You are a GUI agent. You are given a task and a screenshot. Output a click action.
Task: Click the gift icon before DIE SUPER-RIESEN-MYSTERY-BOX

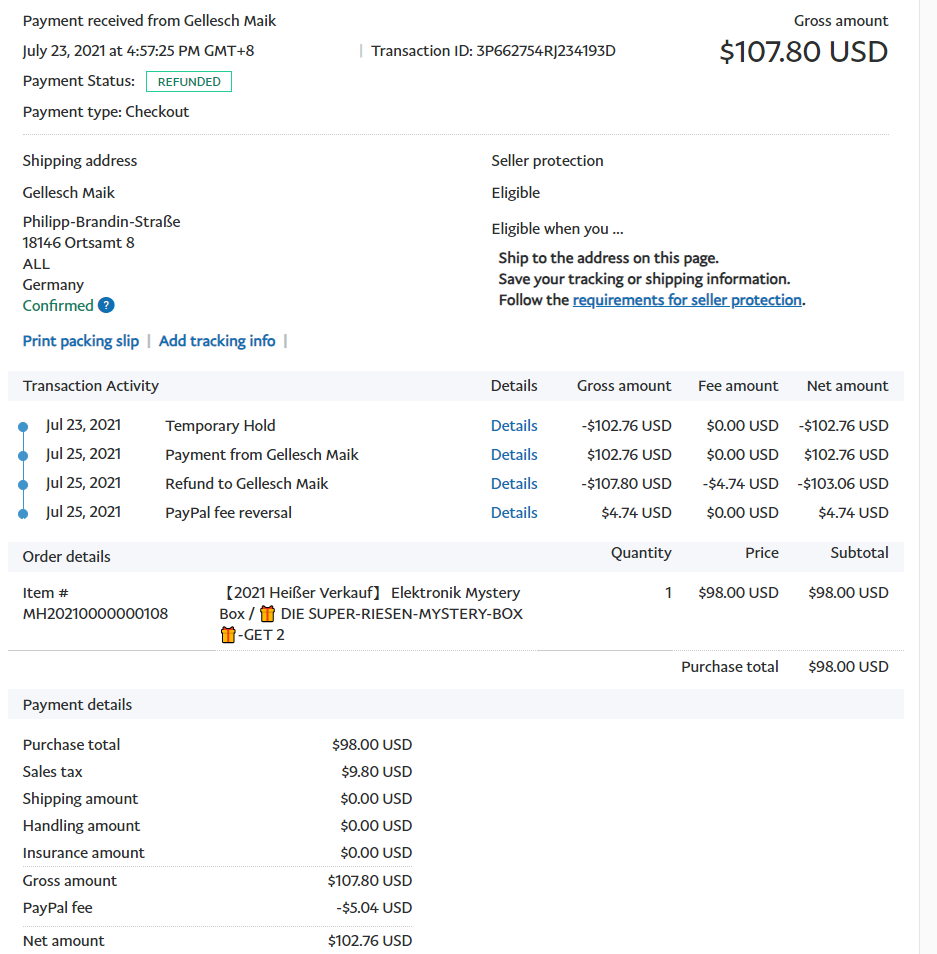267,614
